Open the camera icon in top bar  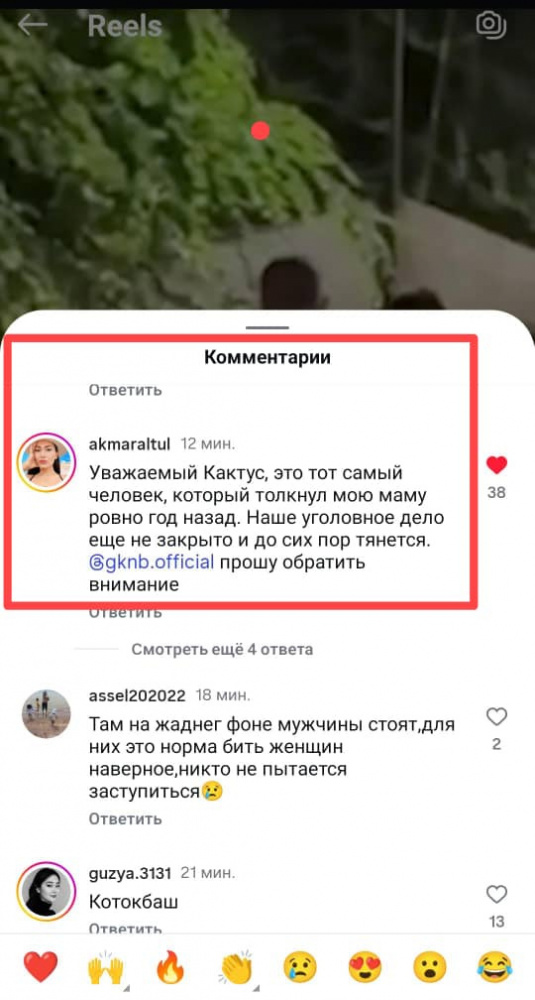pyautogui.click(x=491, y=26)
